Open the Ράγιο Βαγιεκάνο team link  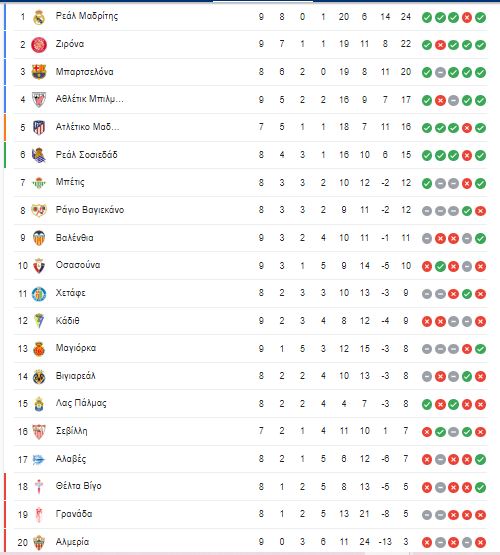click(90, 210)
